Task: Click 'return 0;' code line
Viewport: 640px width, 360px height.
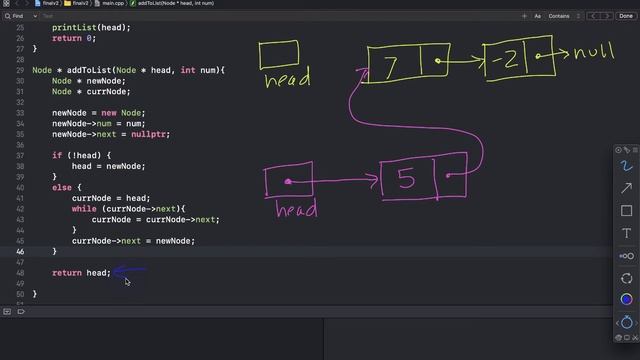Action: [x=74, y=38]
